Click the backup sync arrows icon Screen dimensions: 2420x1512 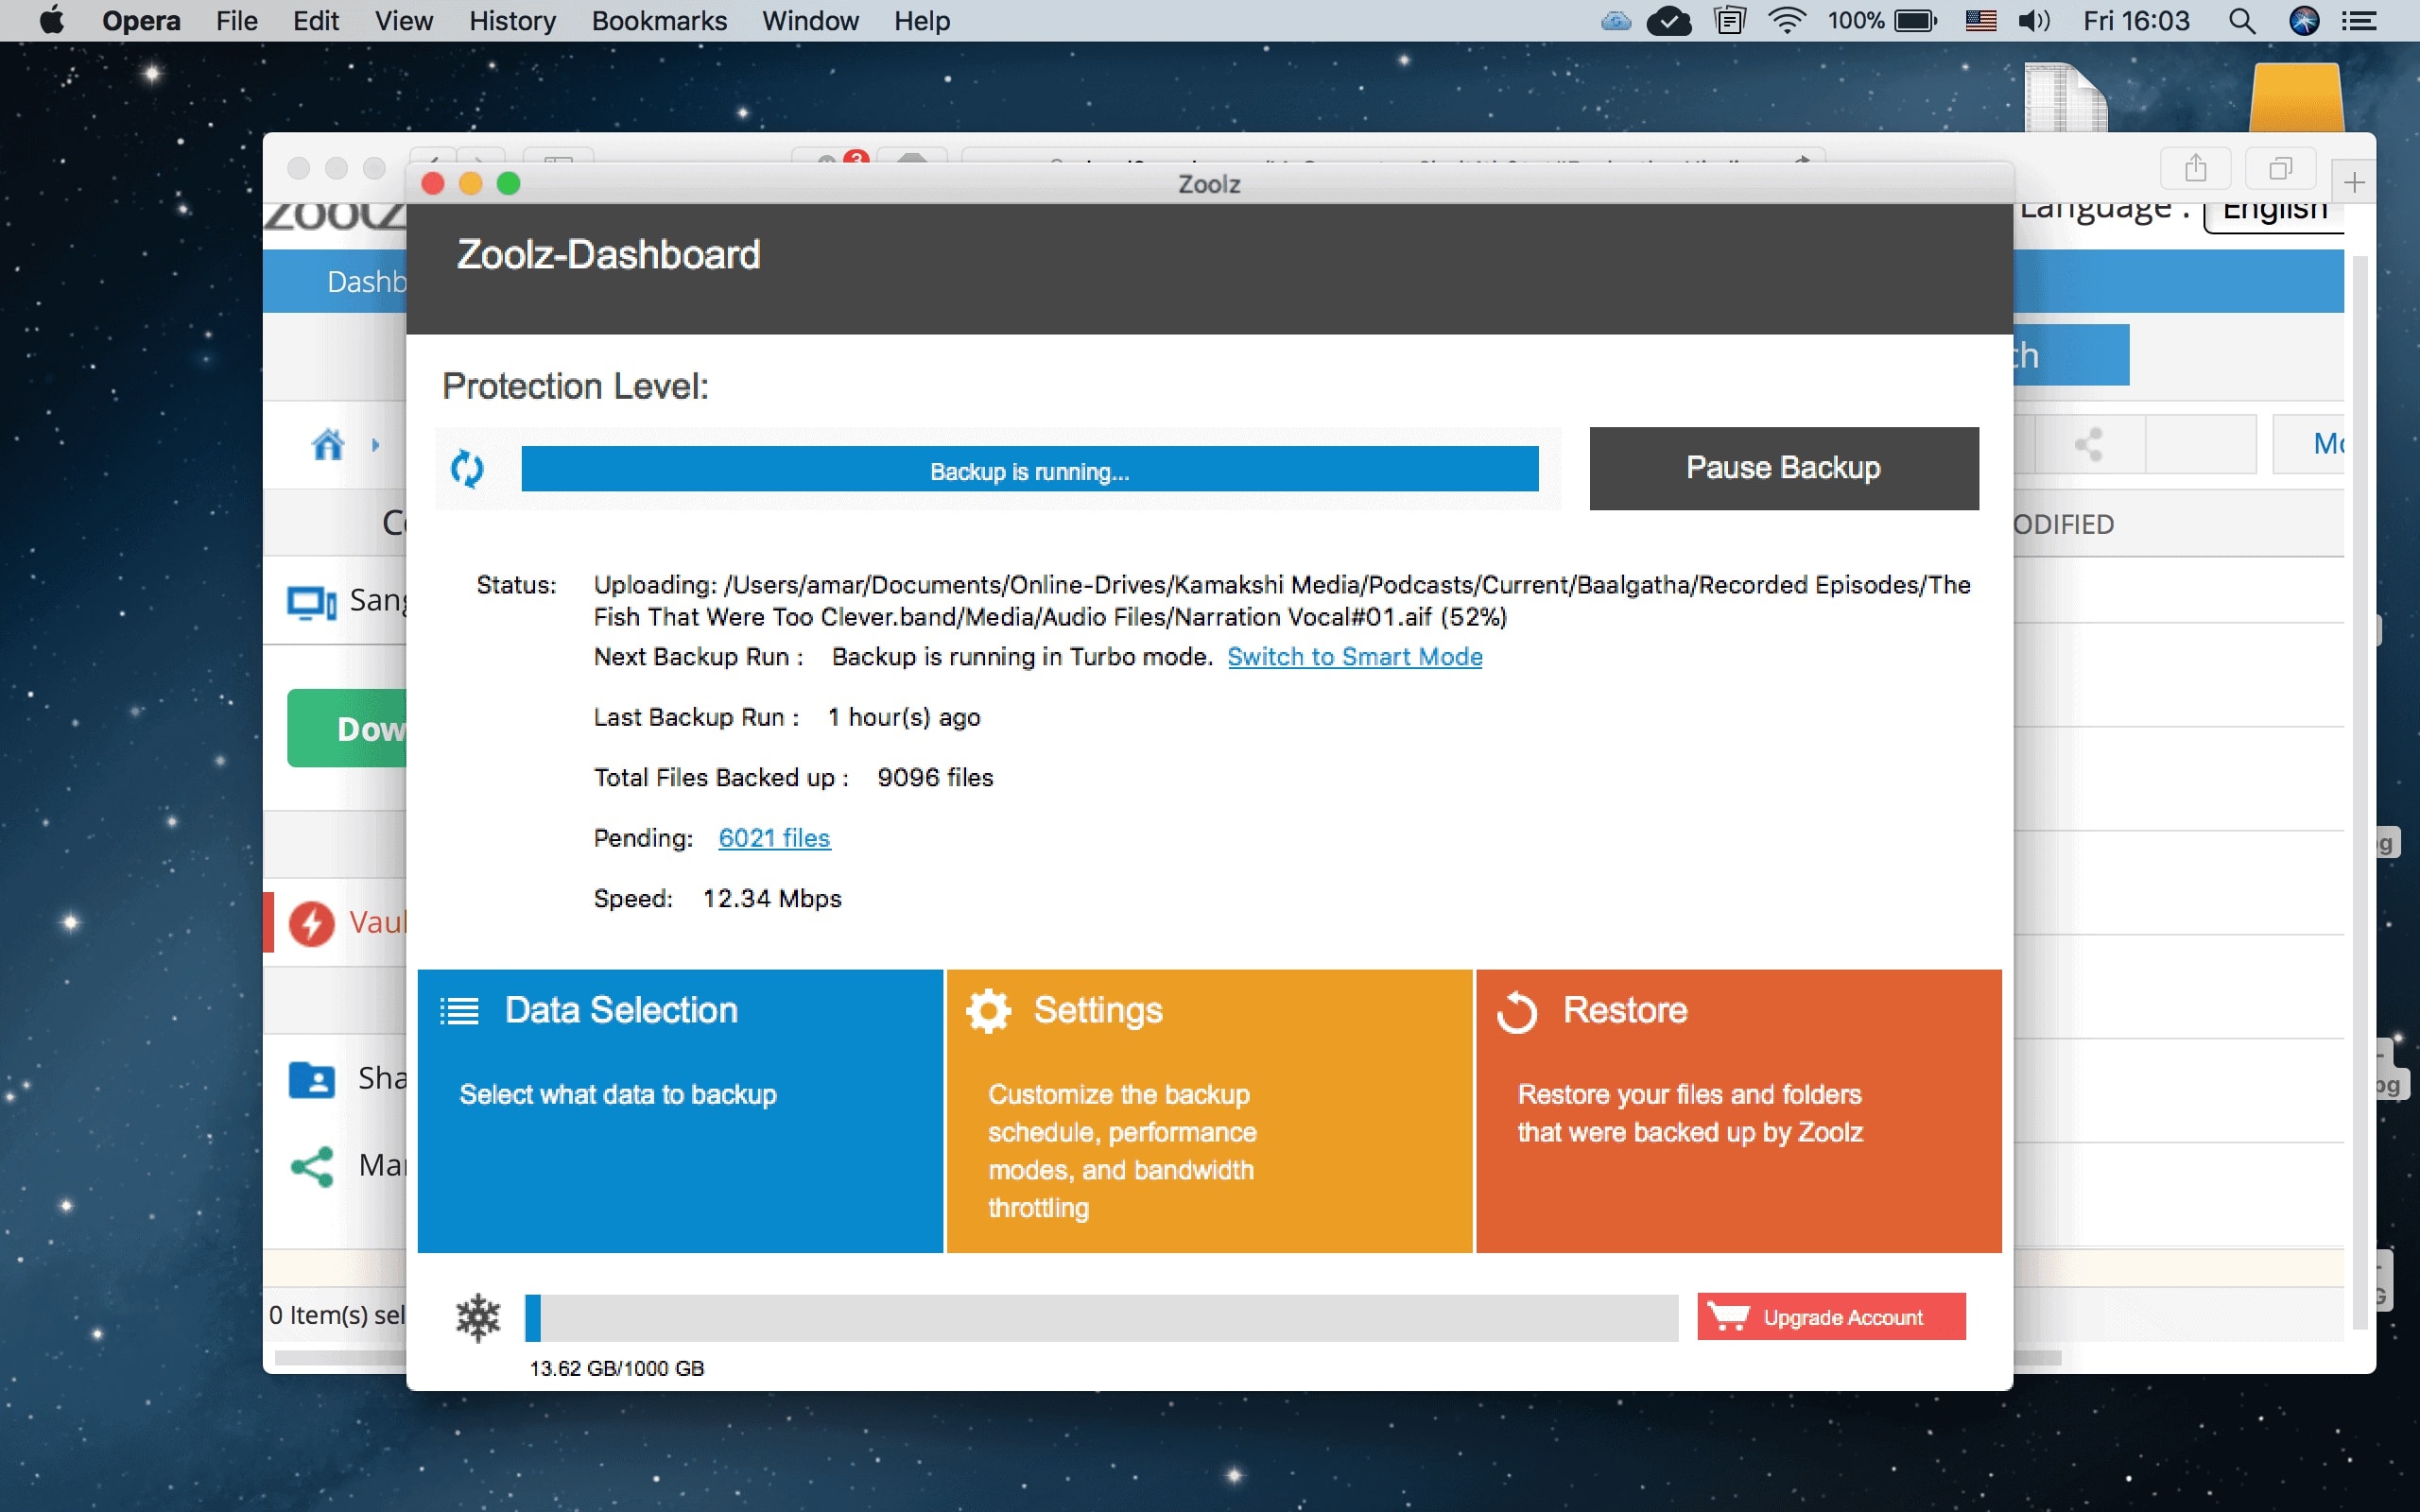click(467, 468)
